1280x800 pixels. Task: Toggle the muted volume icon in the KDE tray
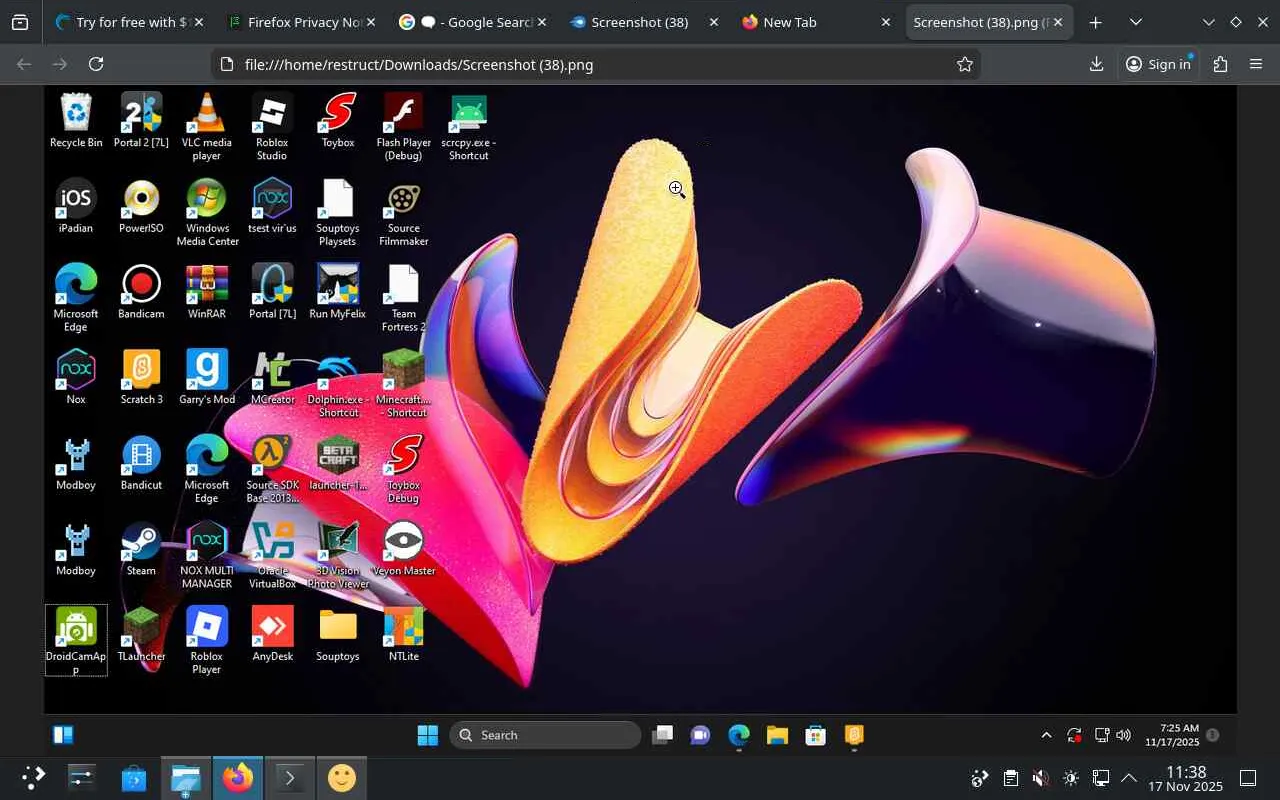point(1040,778)
